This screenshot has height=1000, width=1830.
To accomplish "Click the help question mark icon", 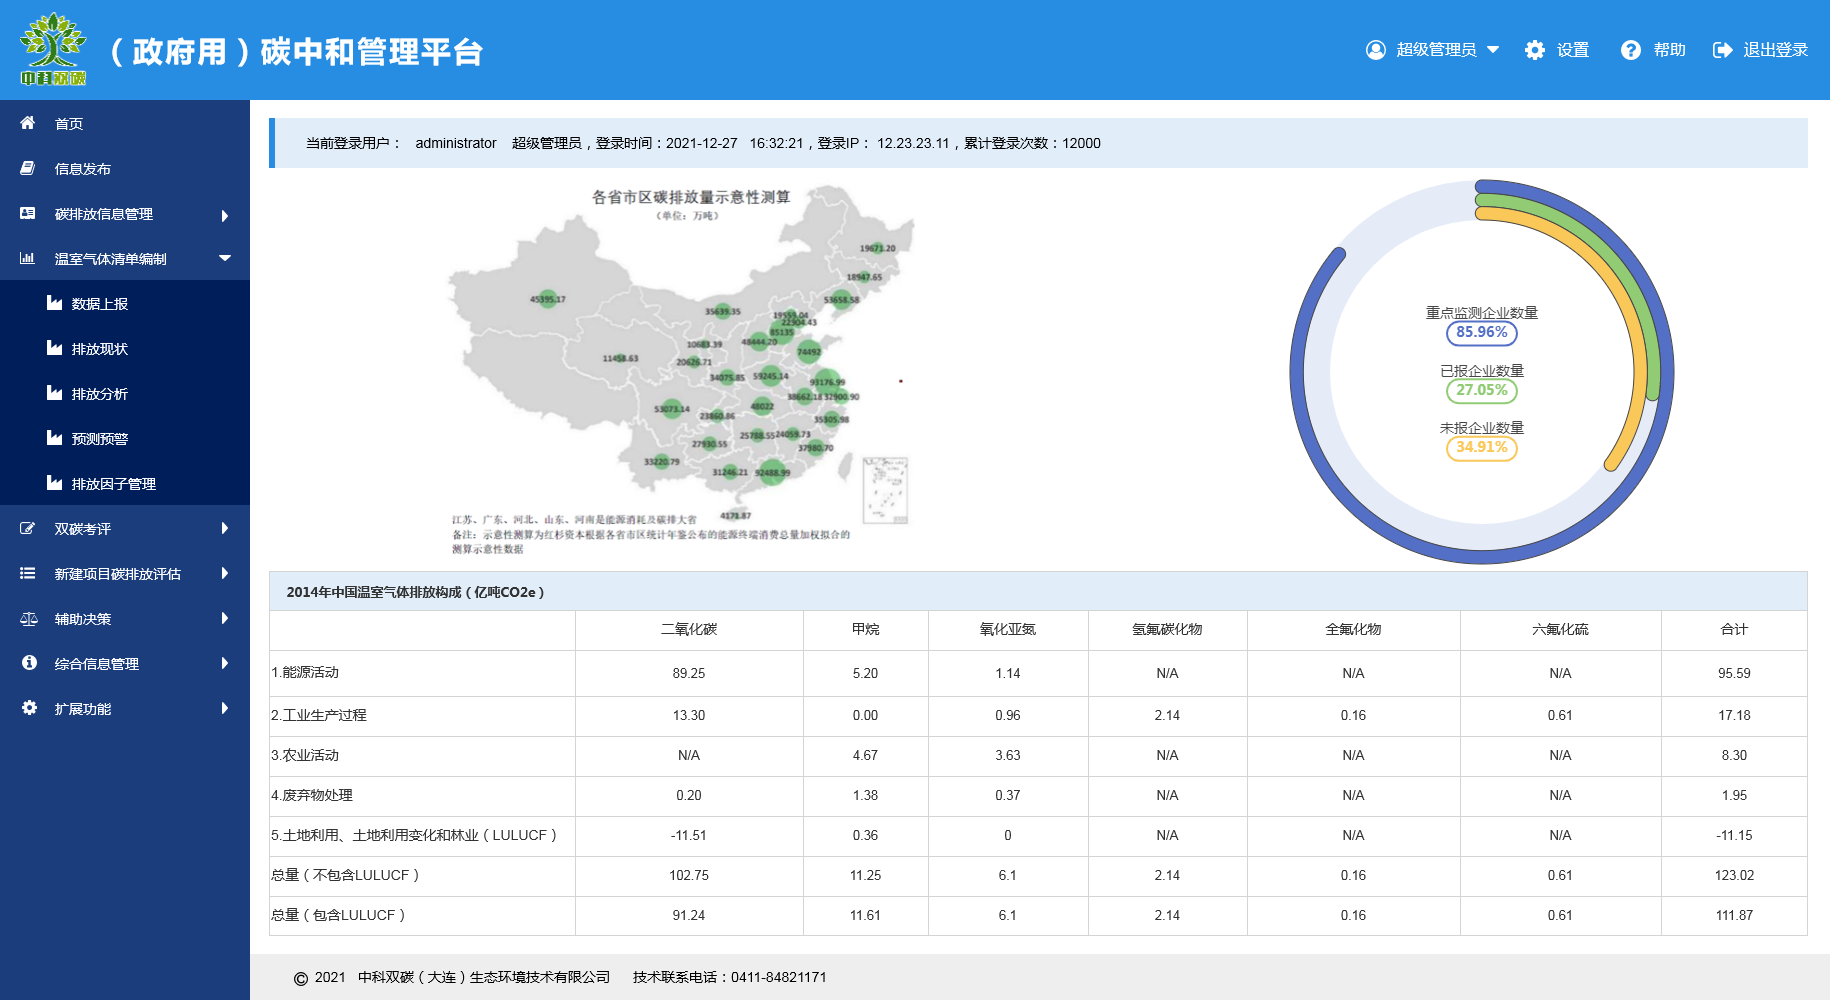I will click(x=1631, y=50).
